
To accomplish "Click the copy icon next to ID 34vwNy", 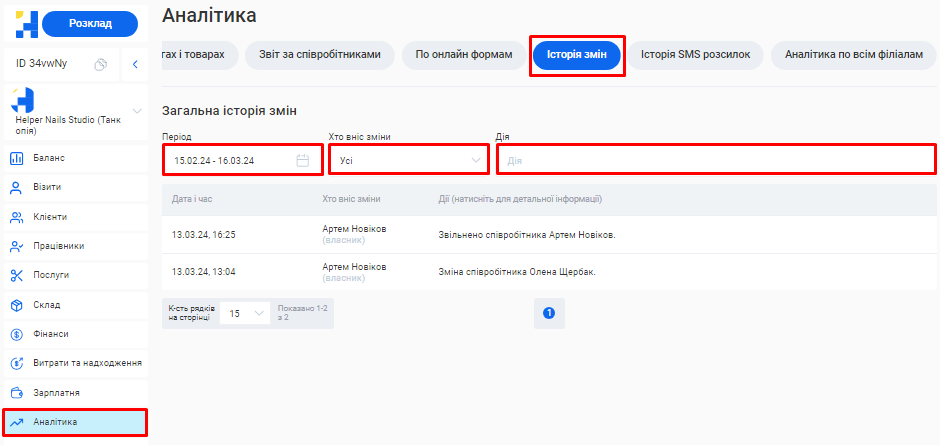I will click(100, 65).
